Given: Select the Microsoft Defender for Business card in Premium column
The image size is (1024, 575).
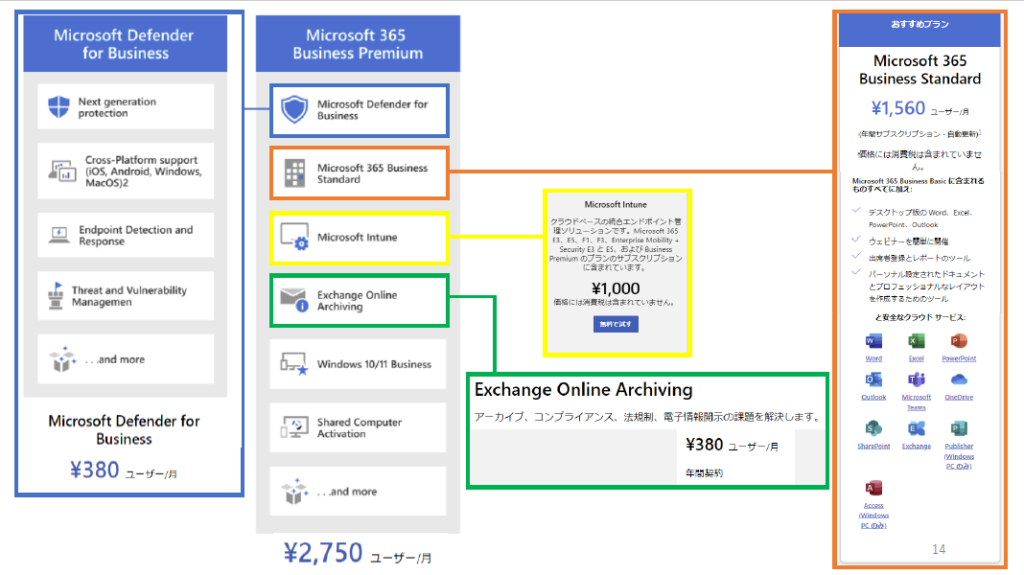Looking at the screenshot, I should [x=359, y=110].
